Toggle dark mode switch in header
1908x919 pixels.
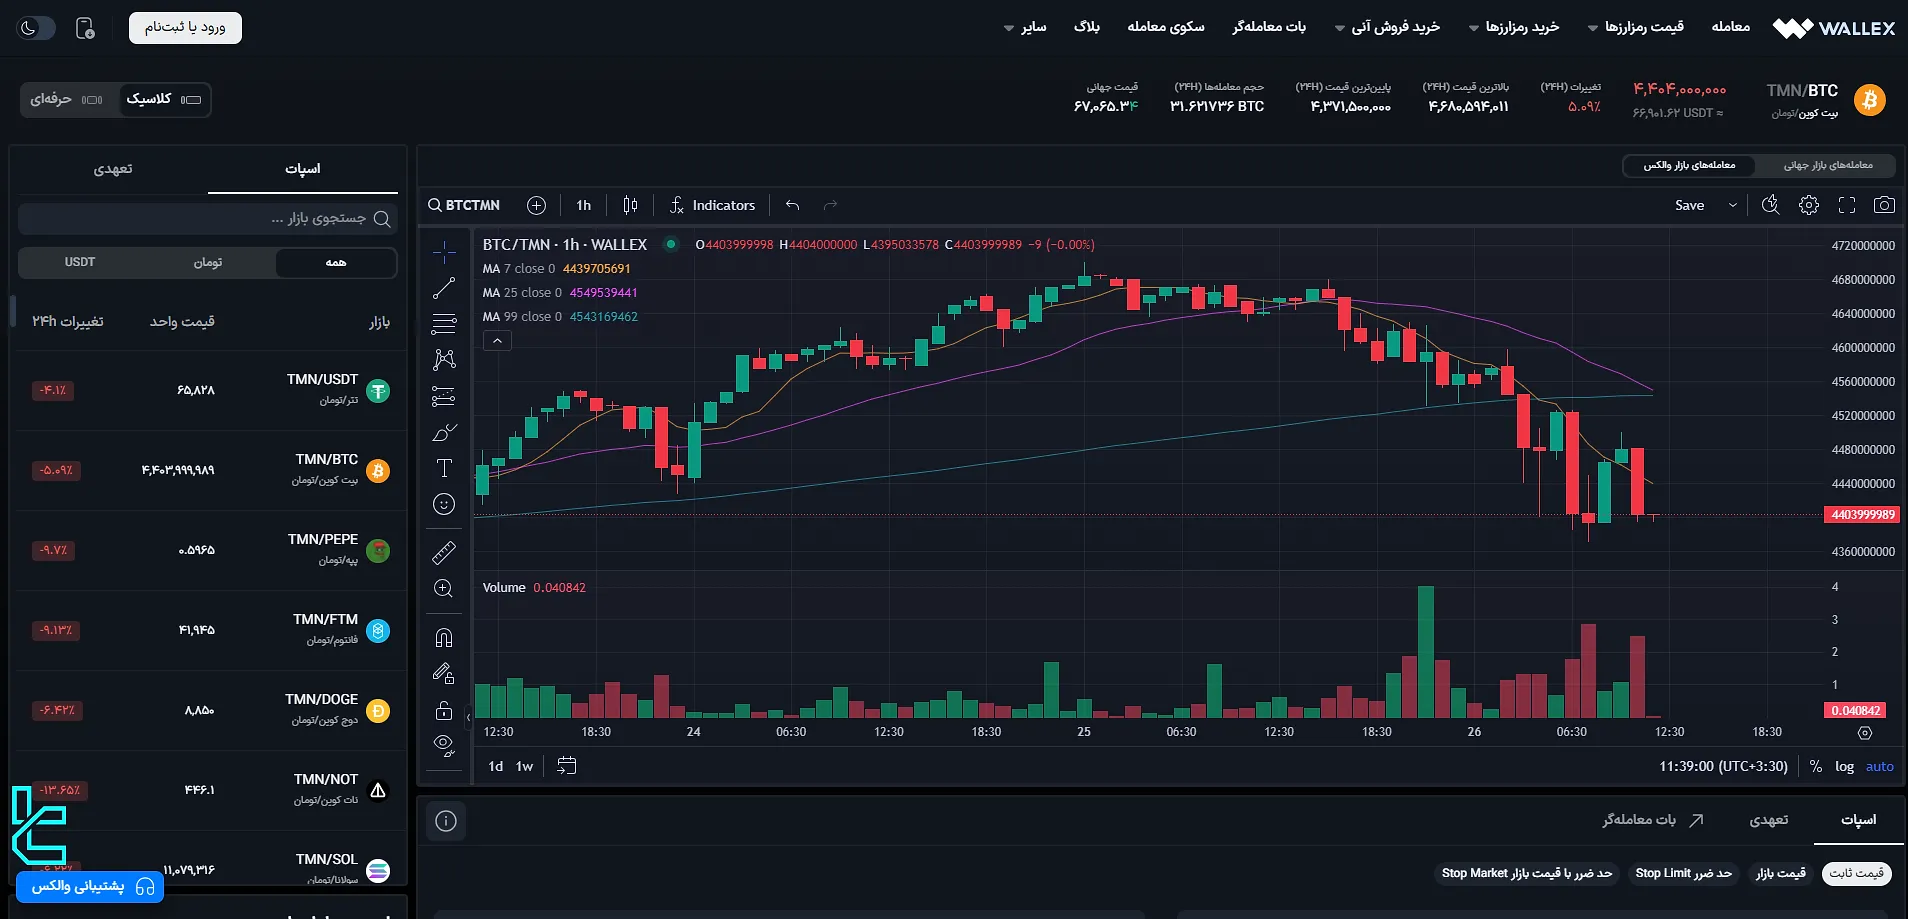(36, 28)
